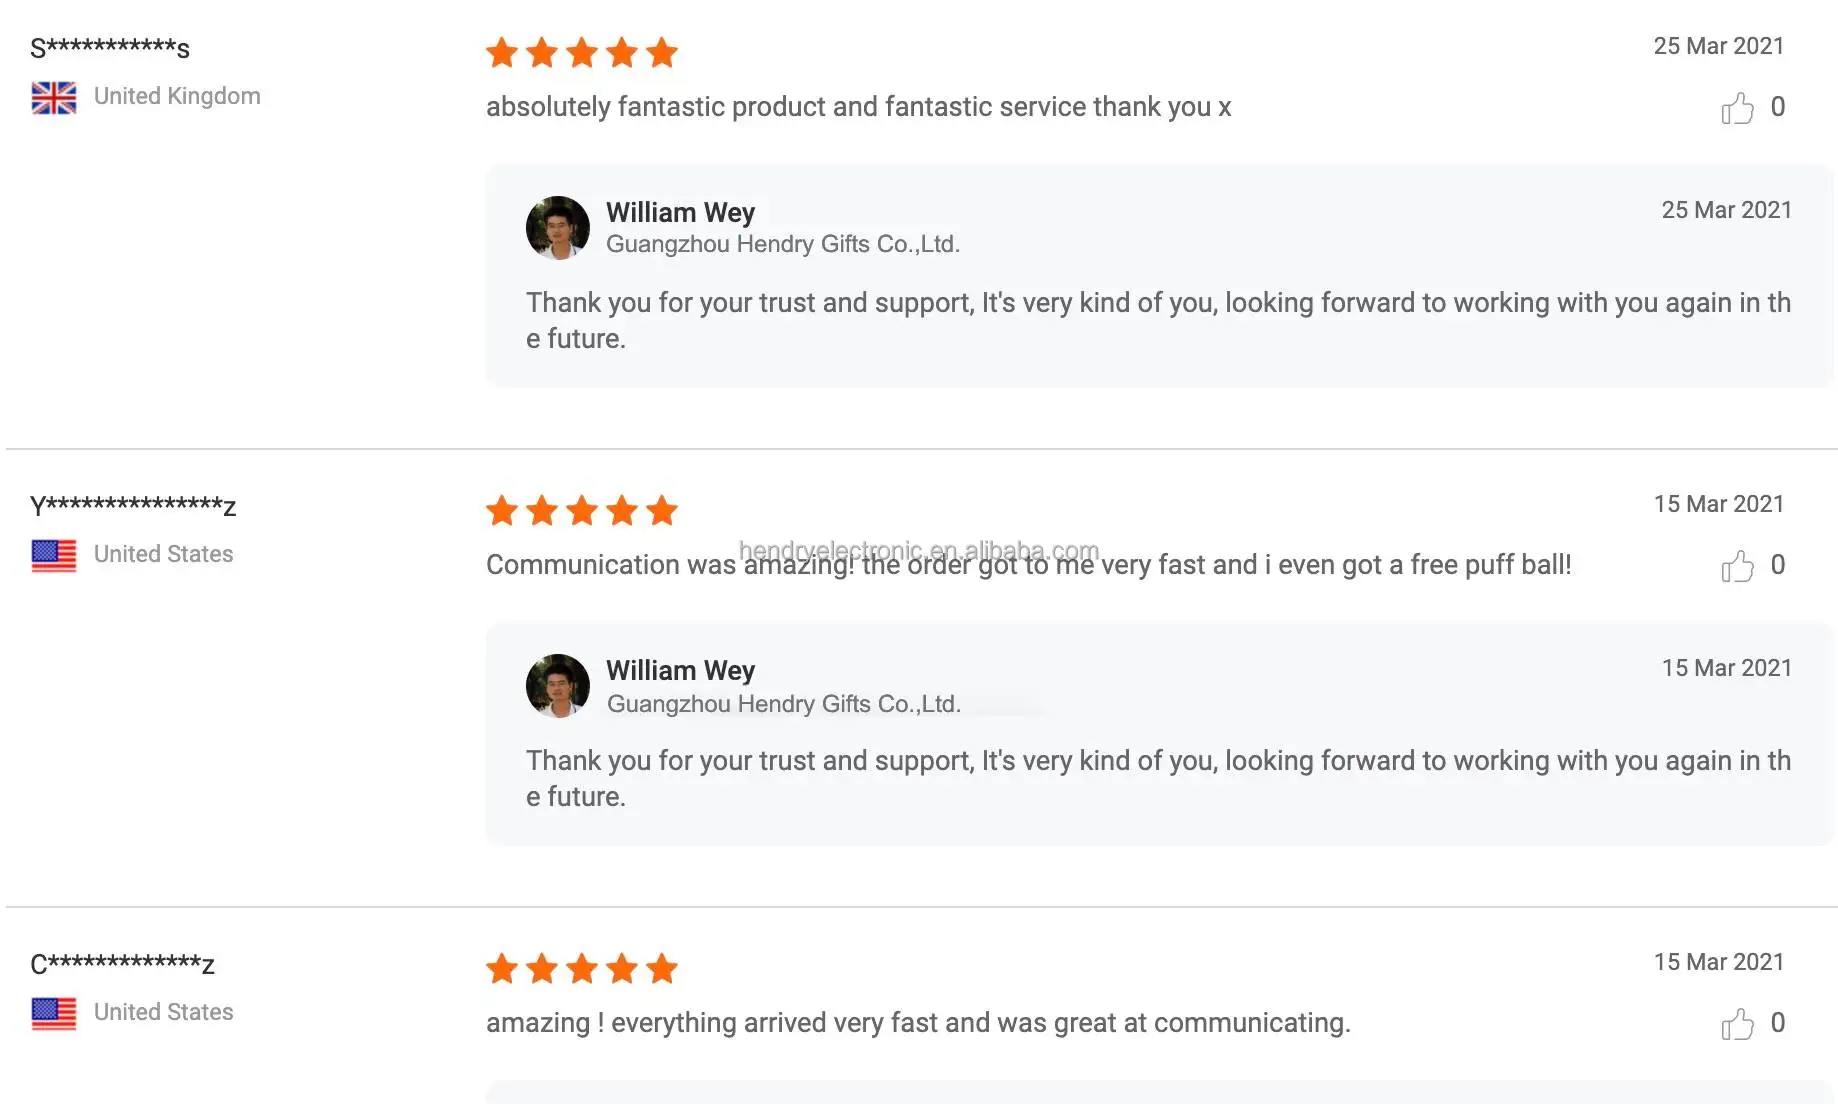Open Guangzhou Hendry Gifts Co. in first reply
The height and width of the screenshot is (1104, 1838).
[x=782, y=244]
